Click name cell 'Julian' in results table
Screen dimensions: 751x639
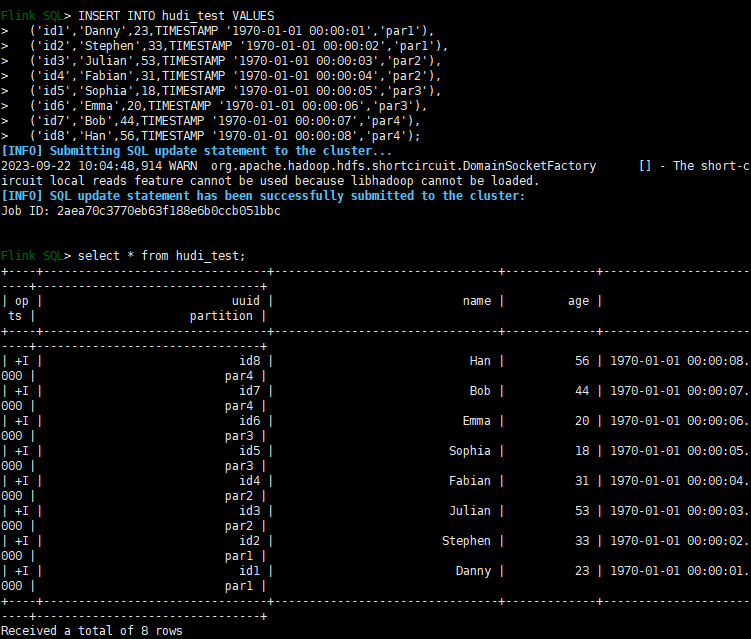click(470, 511)
